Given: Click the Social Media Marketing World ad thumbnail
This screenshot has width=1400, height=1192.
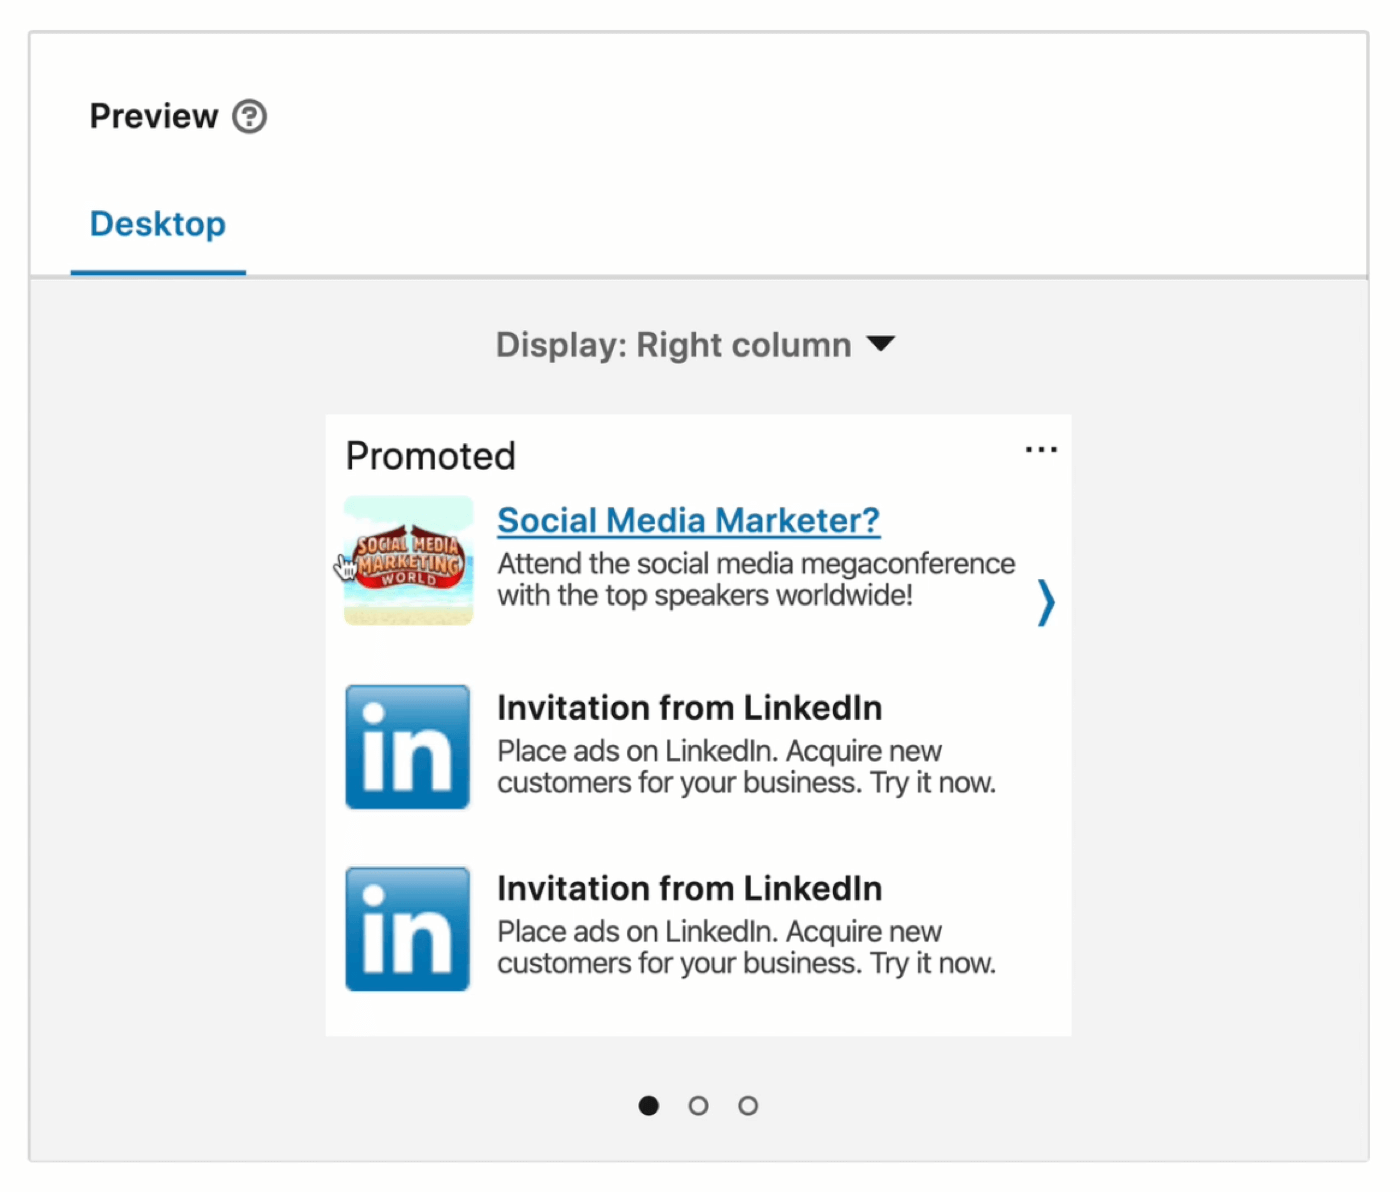Looking at the screenshot, I should (408, 561).
